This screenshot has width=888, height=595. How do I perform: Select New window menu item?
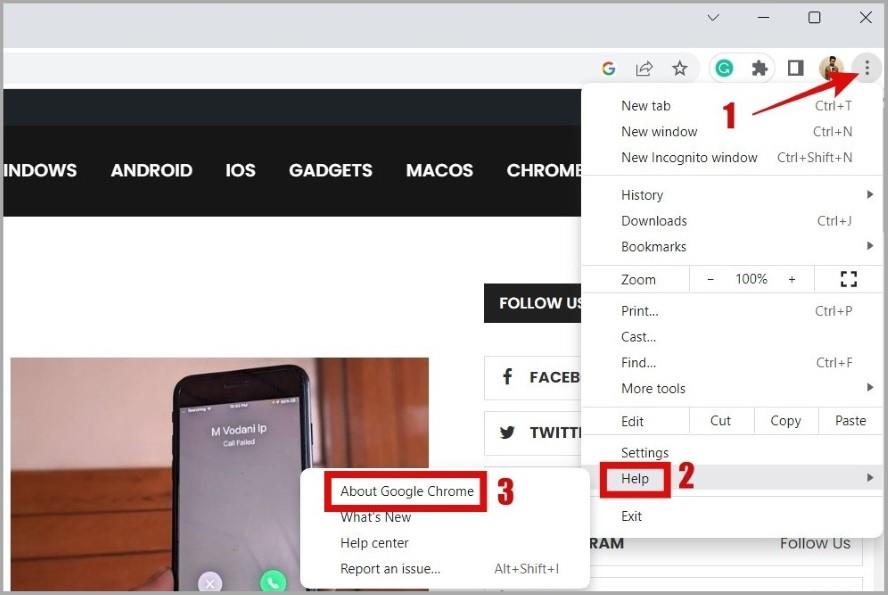732,131
